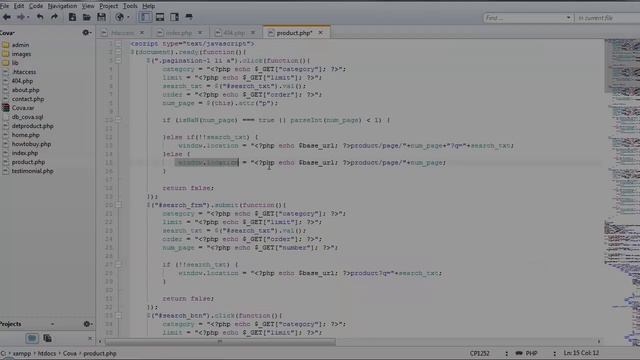
Task: Select detproduct.php in file list
Action: point(32,126)
